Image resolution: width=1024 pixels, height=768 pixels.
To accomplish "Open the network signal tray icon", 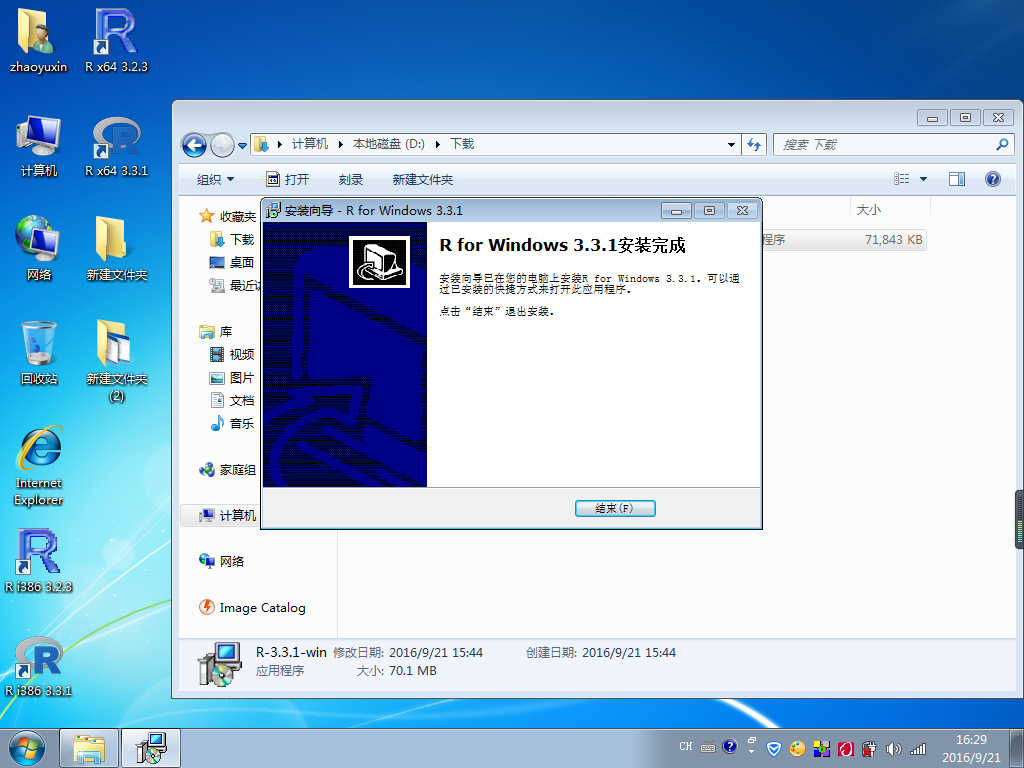I will pos(918,748).
